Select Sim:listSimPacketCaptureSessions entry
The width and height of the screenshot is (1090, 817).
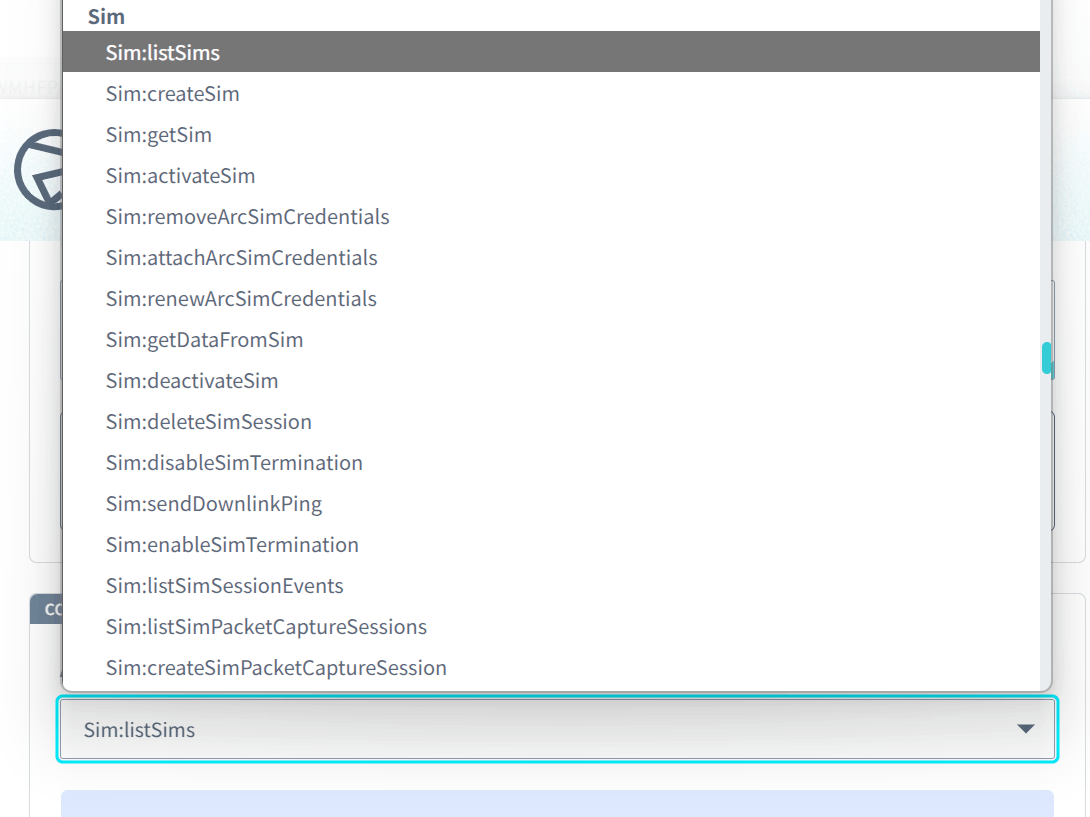pyautogui.click(x=266, y=626)
